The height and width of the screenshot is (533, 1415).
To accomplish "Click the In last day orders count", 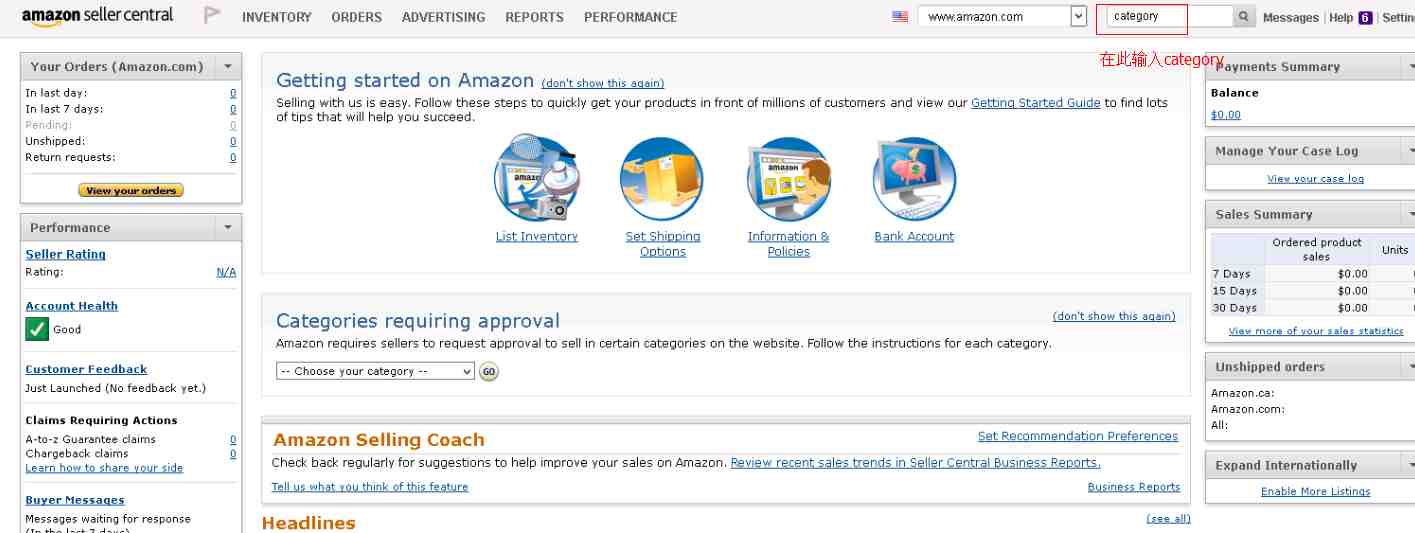I will 233,93.
